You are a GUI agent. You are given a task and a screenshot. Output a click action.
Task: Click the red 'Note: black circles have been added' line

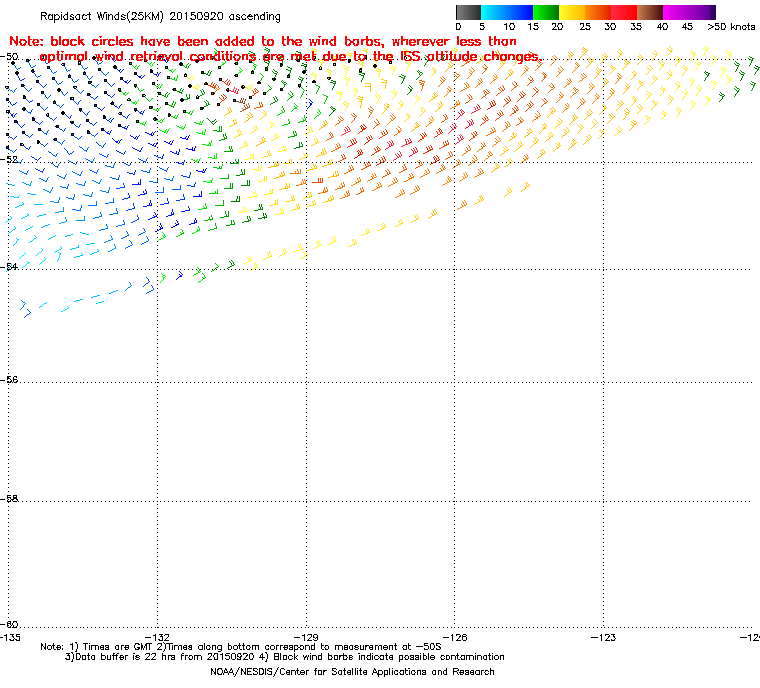(263, 41)
